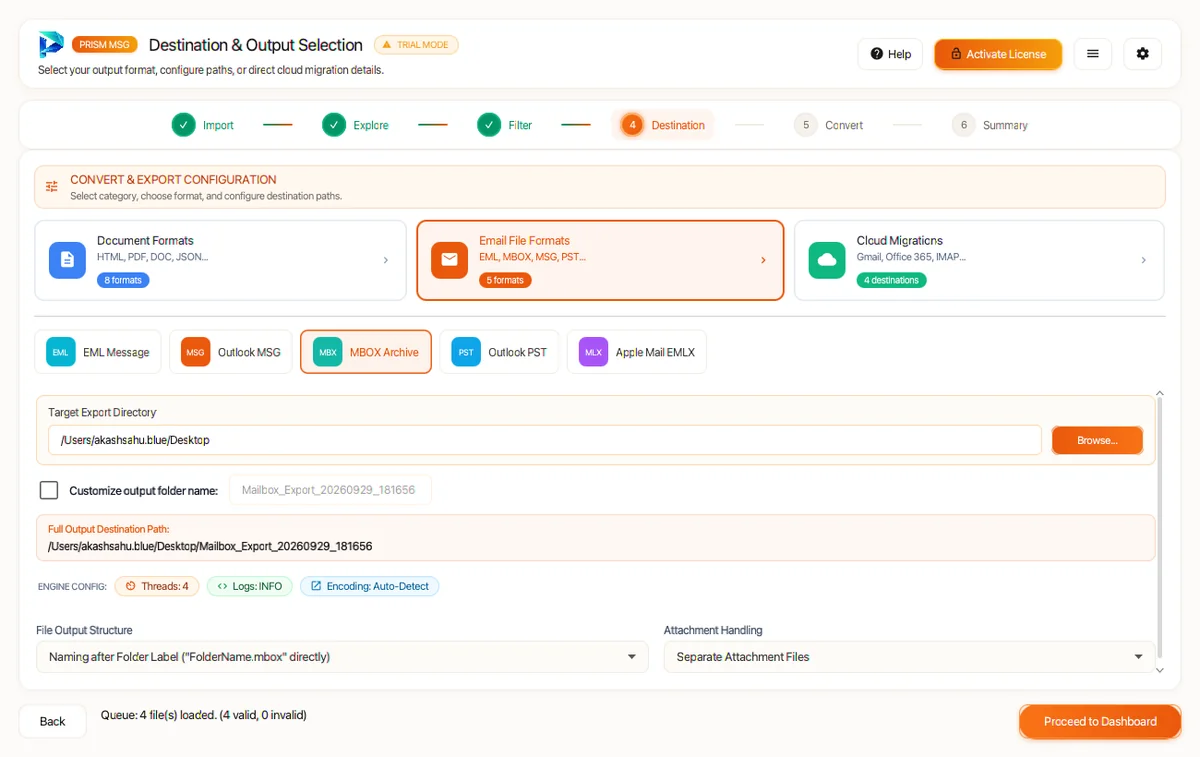Viewport: 1200px width, 757px height.
Task: Click the Threads: 4 engine chip
Action: (157, 586)
